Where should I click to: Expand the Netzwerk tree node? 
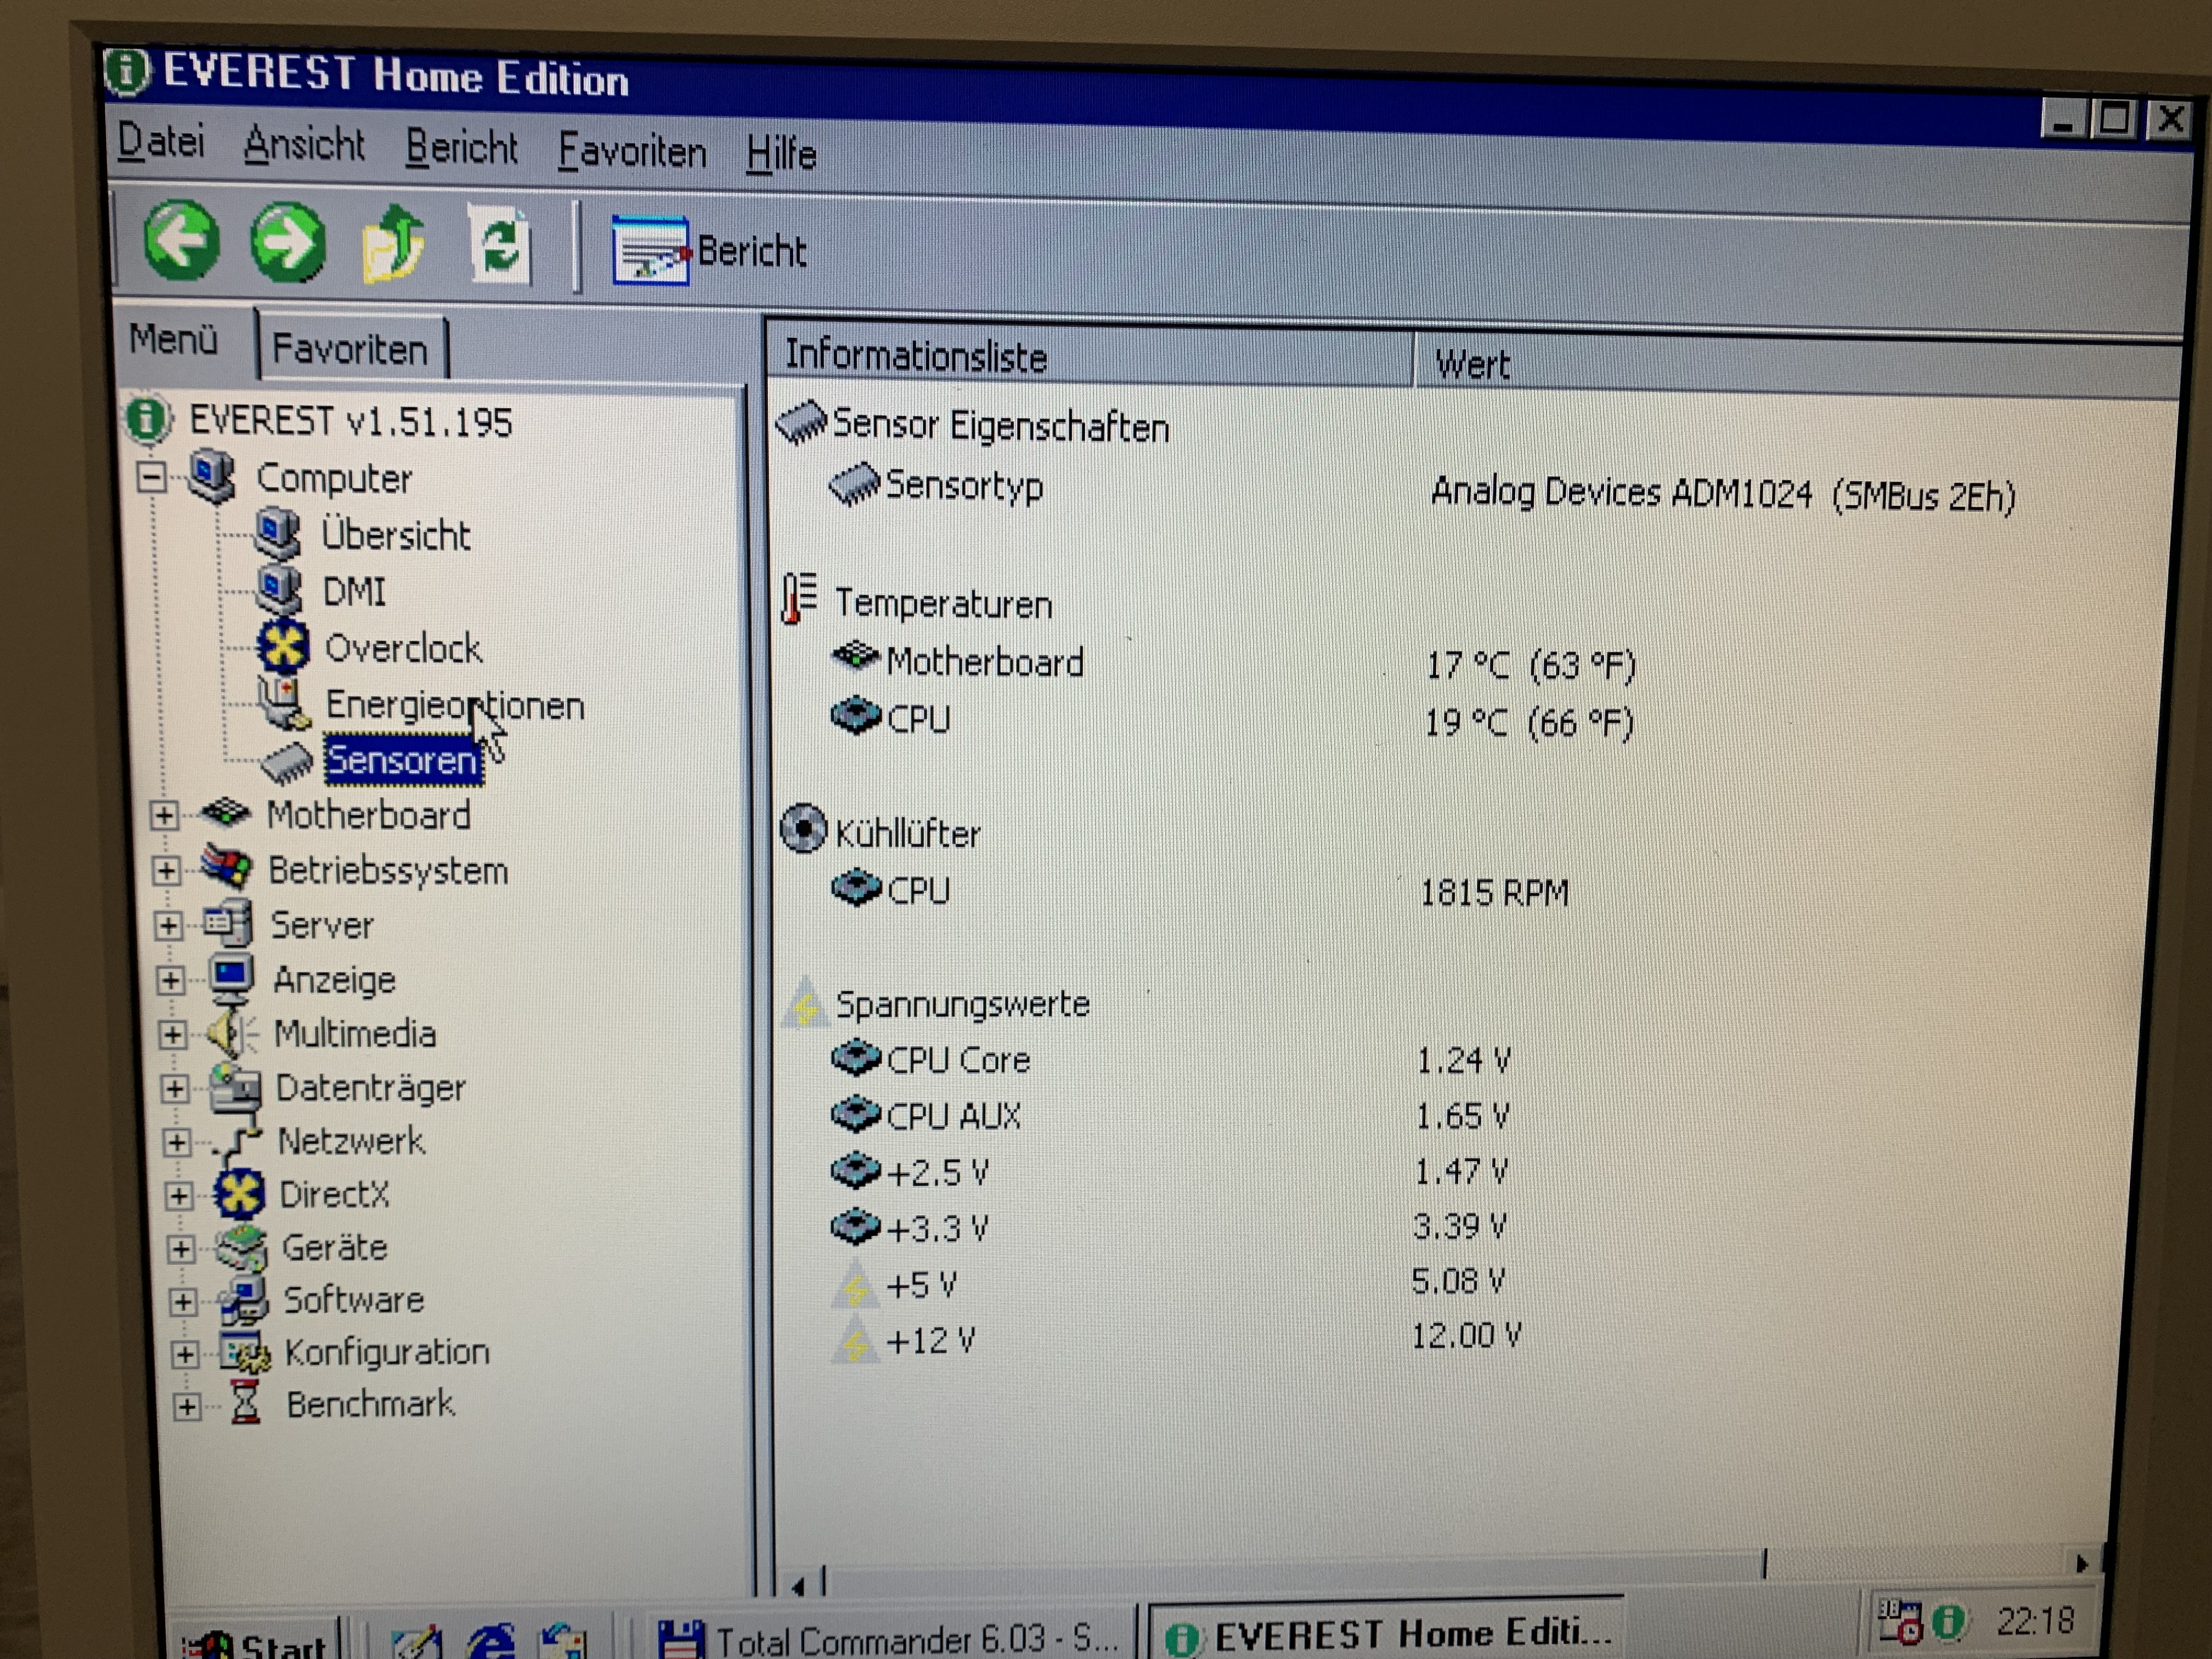177,1142
